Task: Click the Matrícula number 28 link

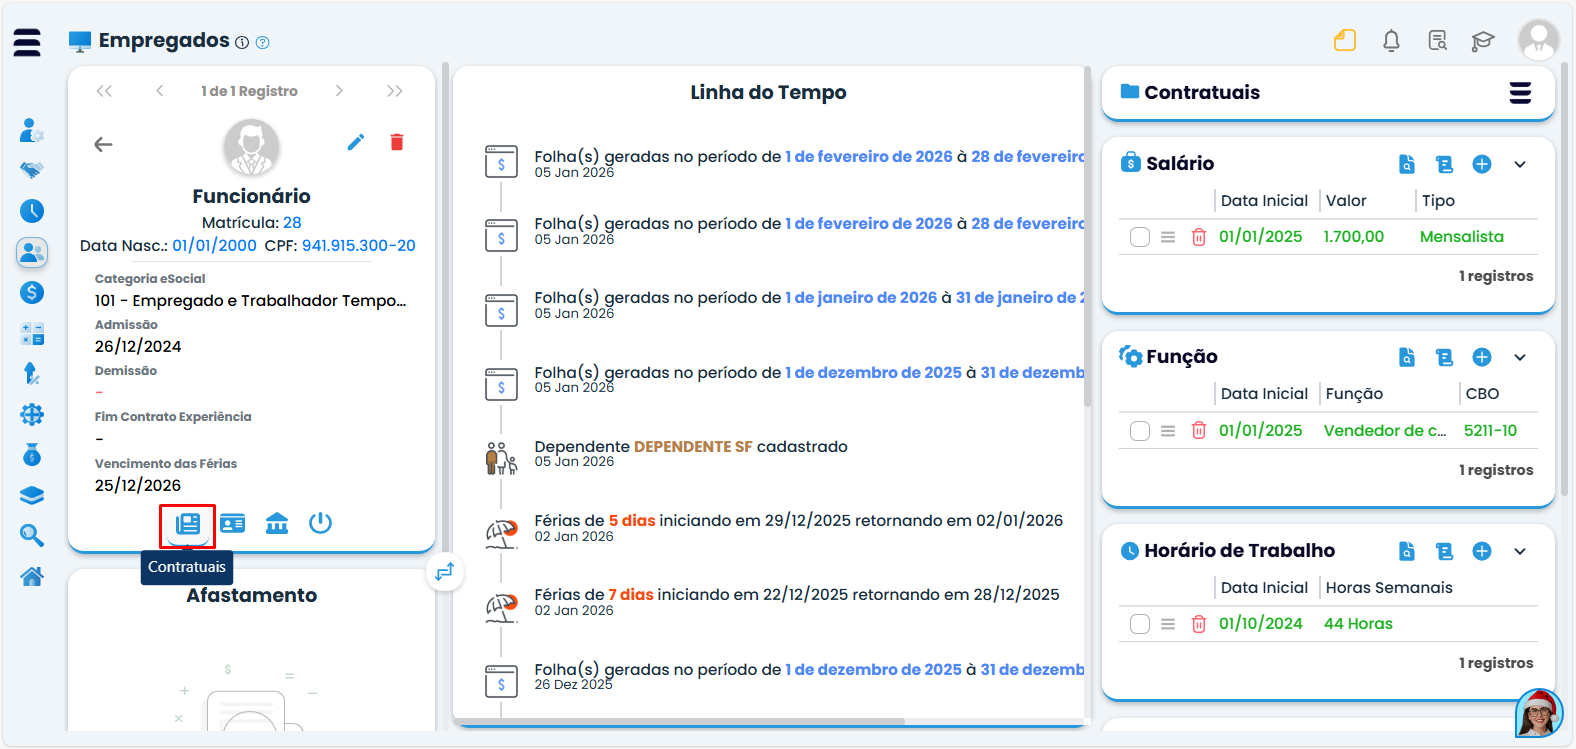Action: (292, 223)
